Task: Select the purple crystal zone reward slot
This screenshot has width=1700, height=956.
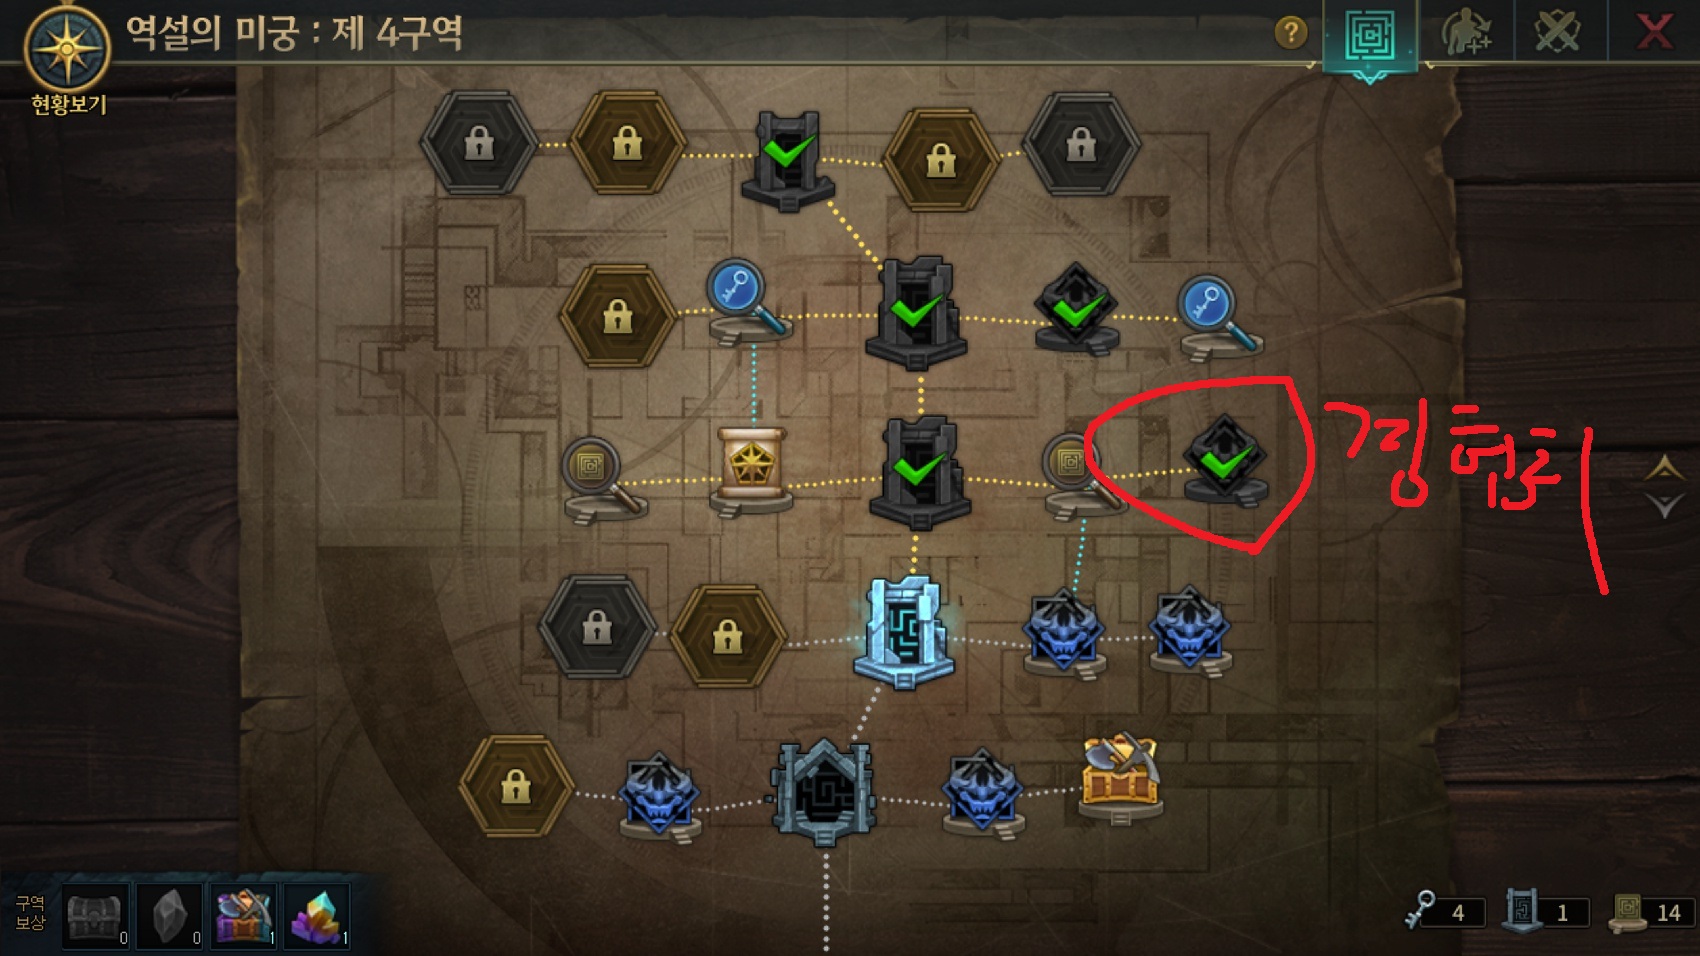Action: [x=317, y=915]
